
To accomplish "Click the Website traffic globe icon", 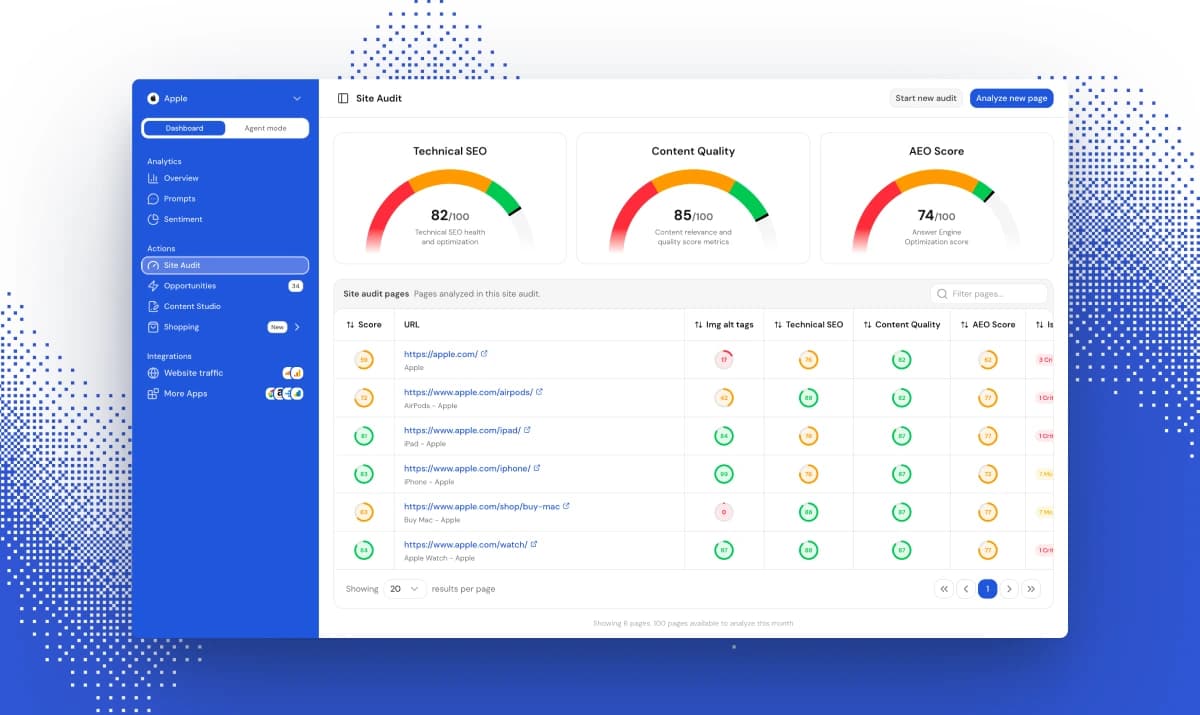I will click(153, 373).
